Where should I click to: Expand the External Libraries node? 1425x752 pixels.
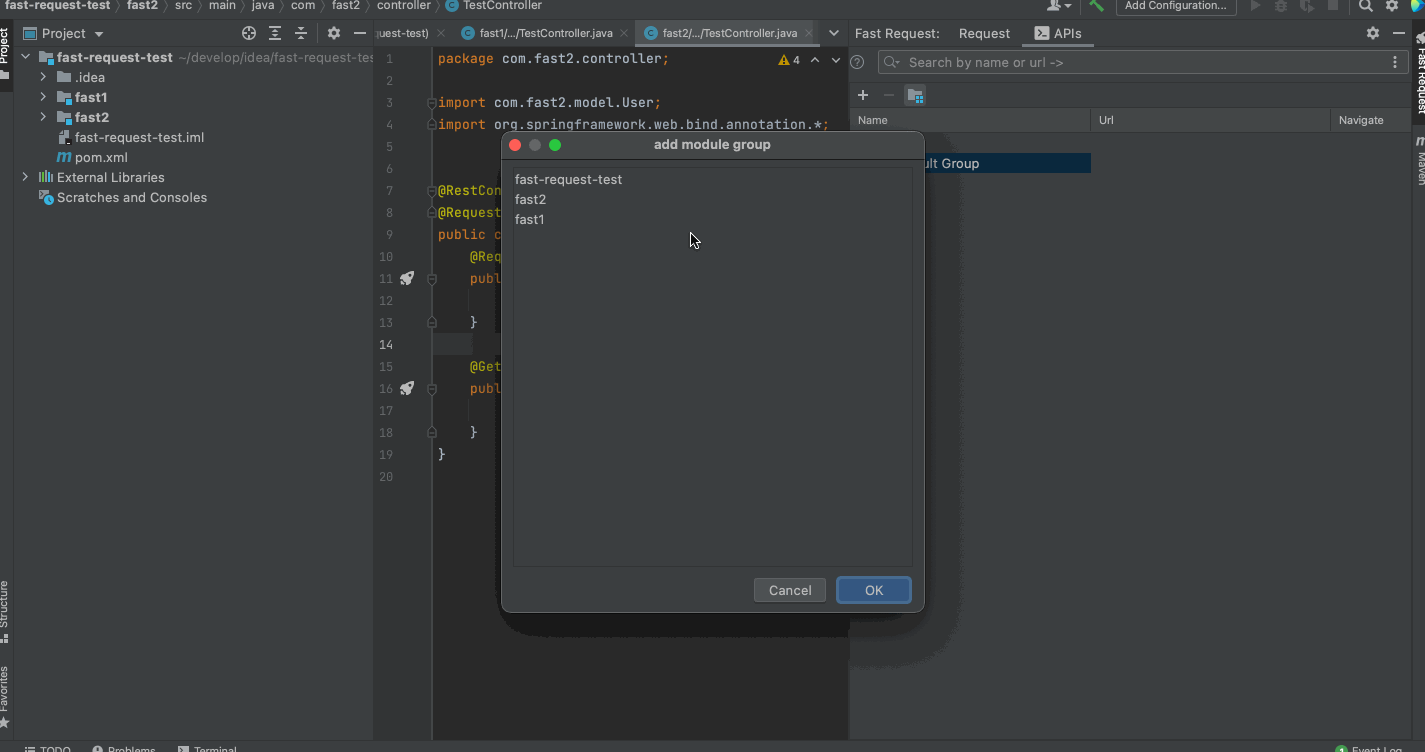(25, 177)
